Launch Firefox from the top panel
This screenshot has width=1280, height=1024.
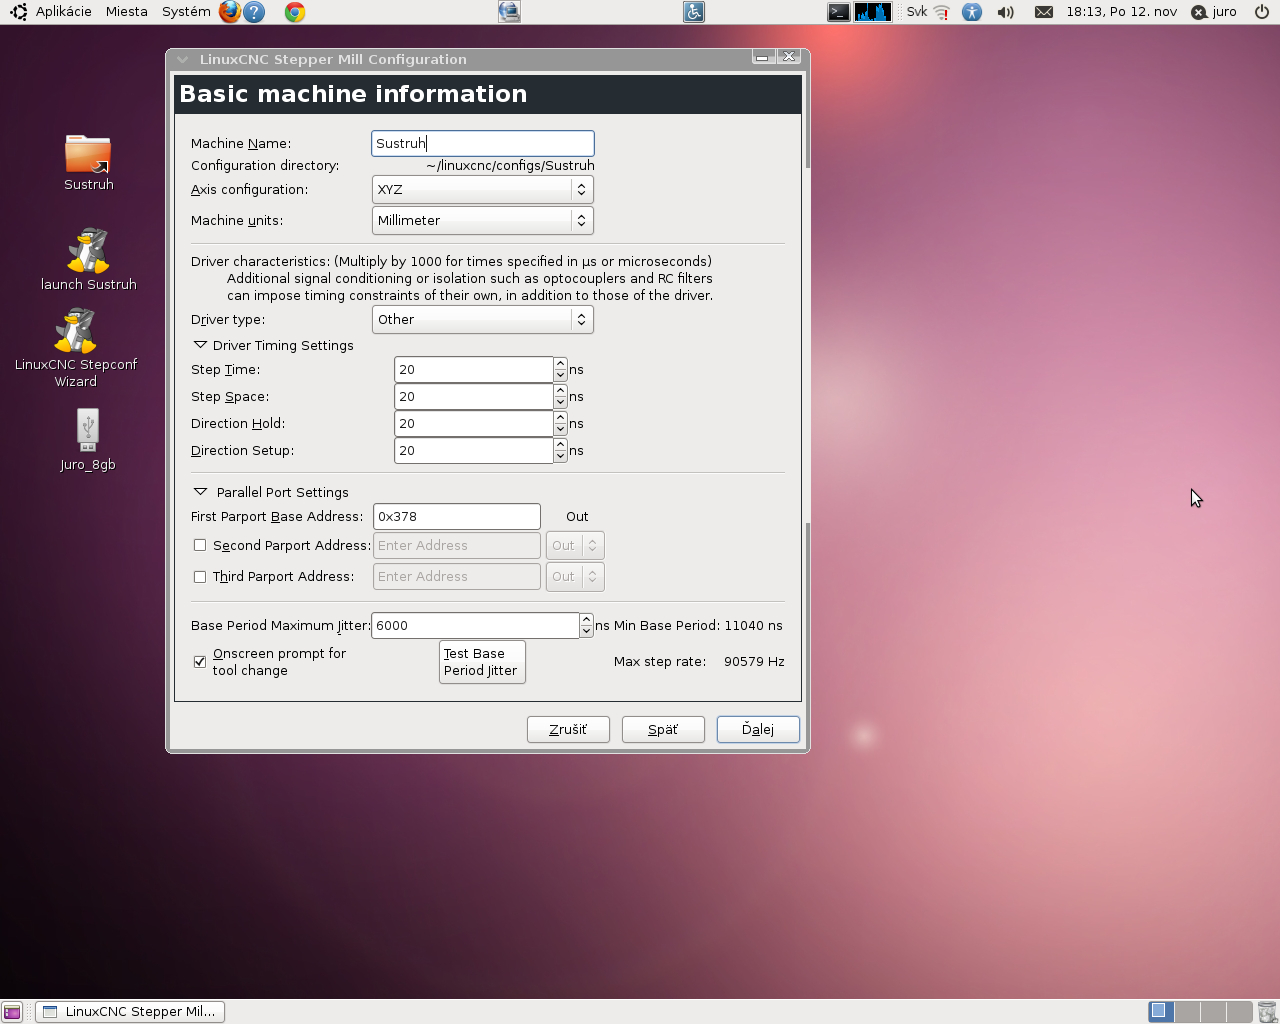[x=230, y=12]
